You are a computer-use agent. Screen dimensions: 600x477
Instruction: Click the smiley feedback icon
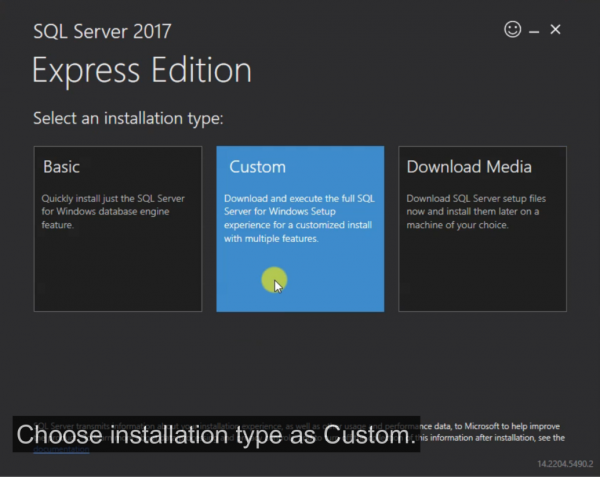[513, 30]
